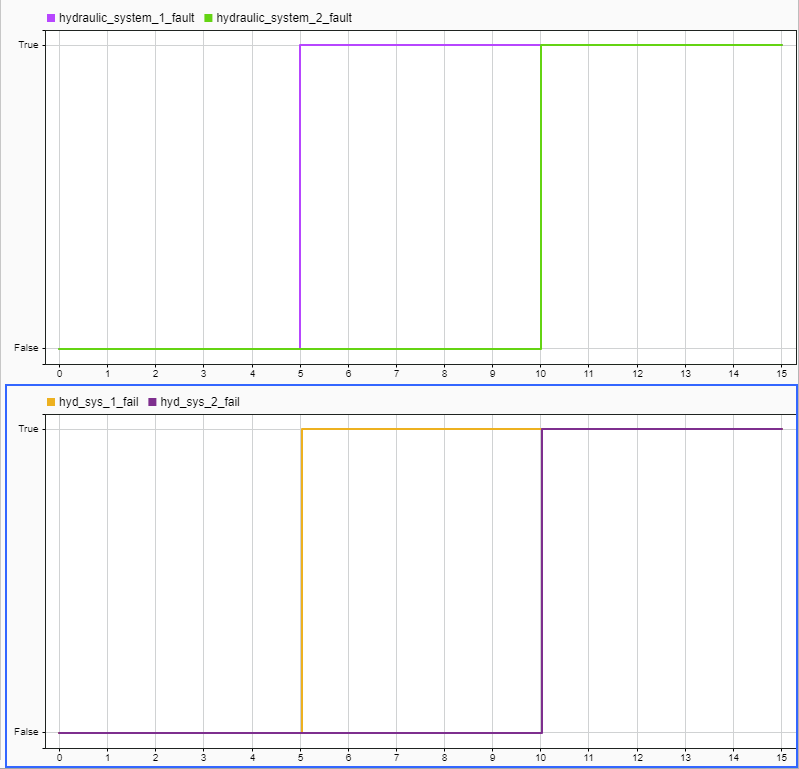Click green swatch beside hydraulic_system_2_fault
Image resolution: width=799 pixels, height=769 pixels.
tap(208, 18)
